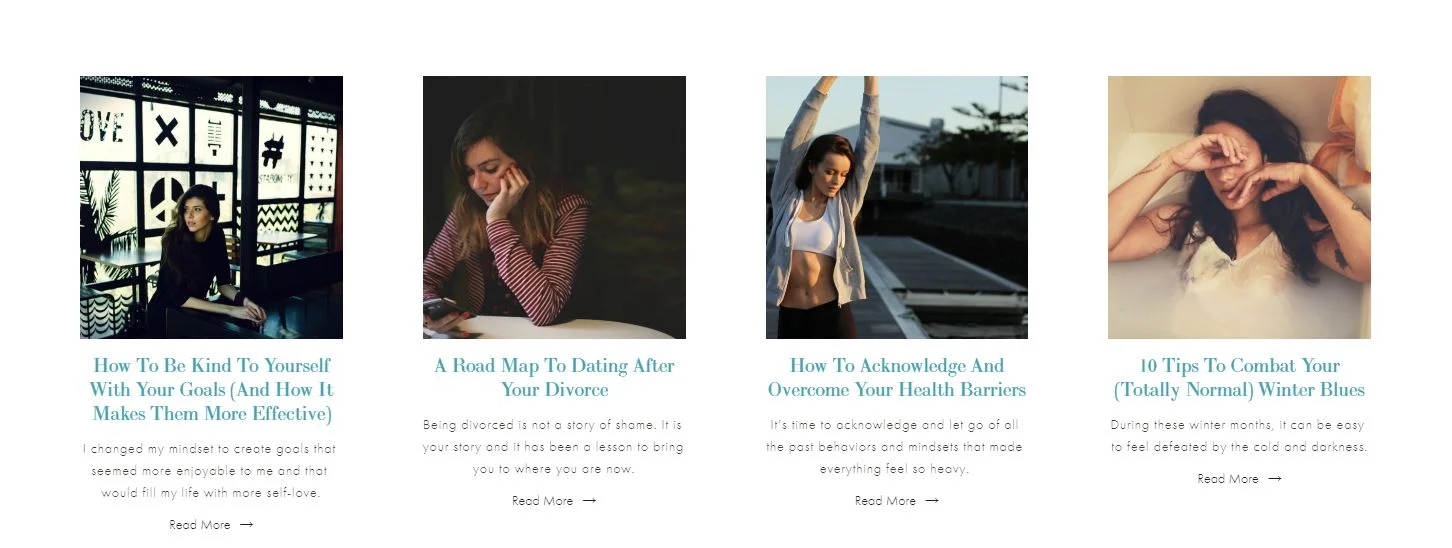Open the striped shirt woman photo

click(554, 207)
